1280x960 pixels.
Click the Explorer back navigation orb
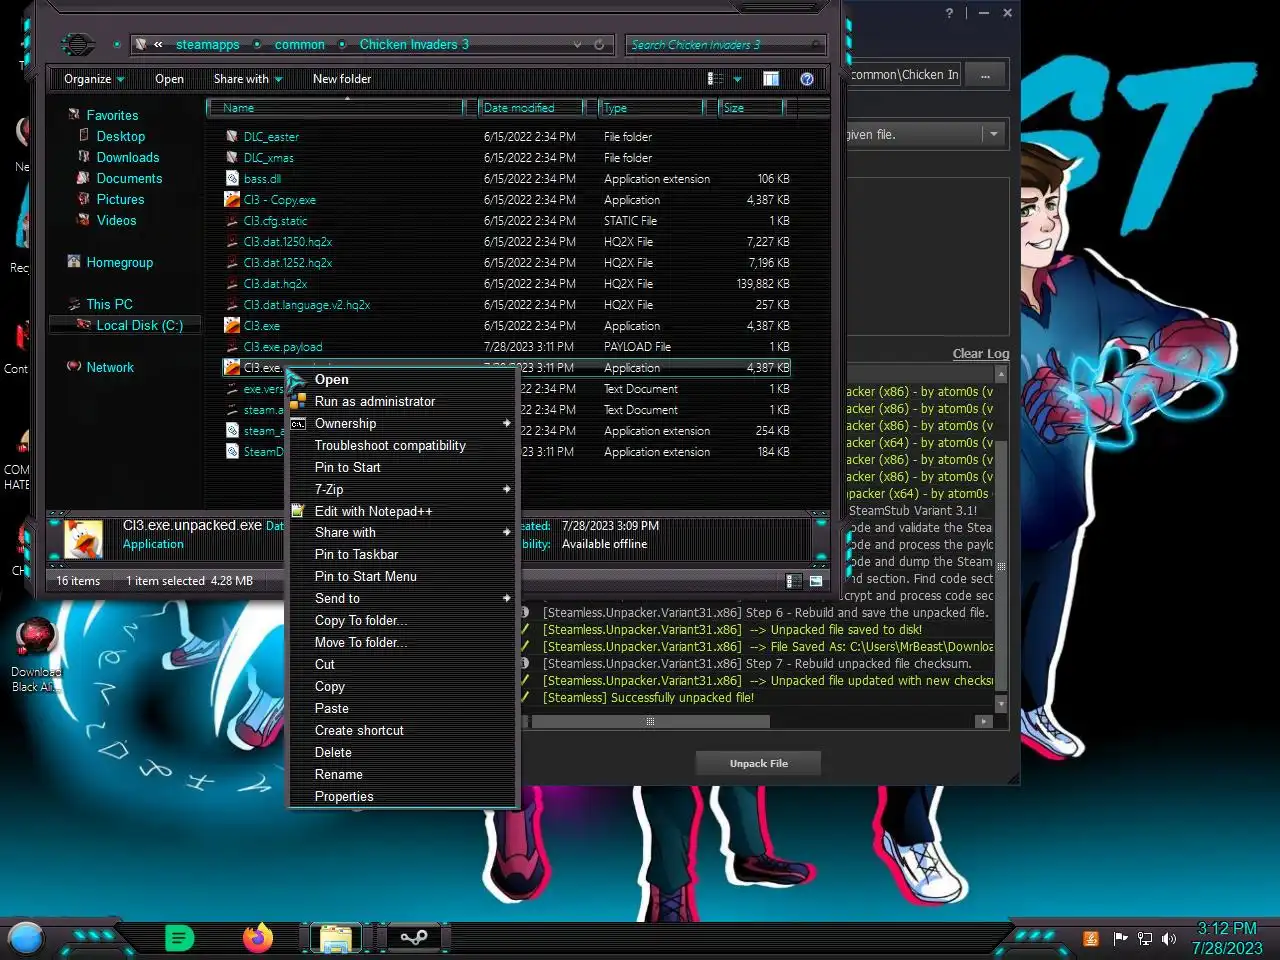click(x=77, y=44)
